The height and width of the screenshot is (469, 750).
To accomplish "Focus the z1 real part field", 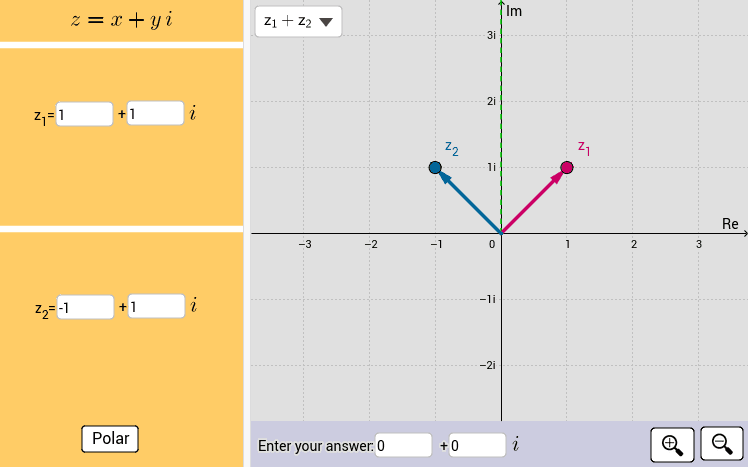I will 85,114.
